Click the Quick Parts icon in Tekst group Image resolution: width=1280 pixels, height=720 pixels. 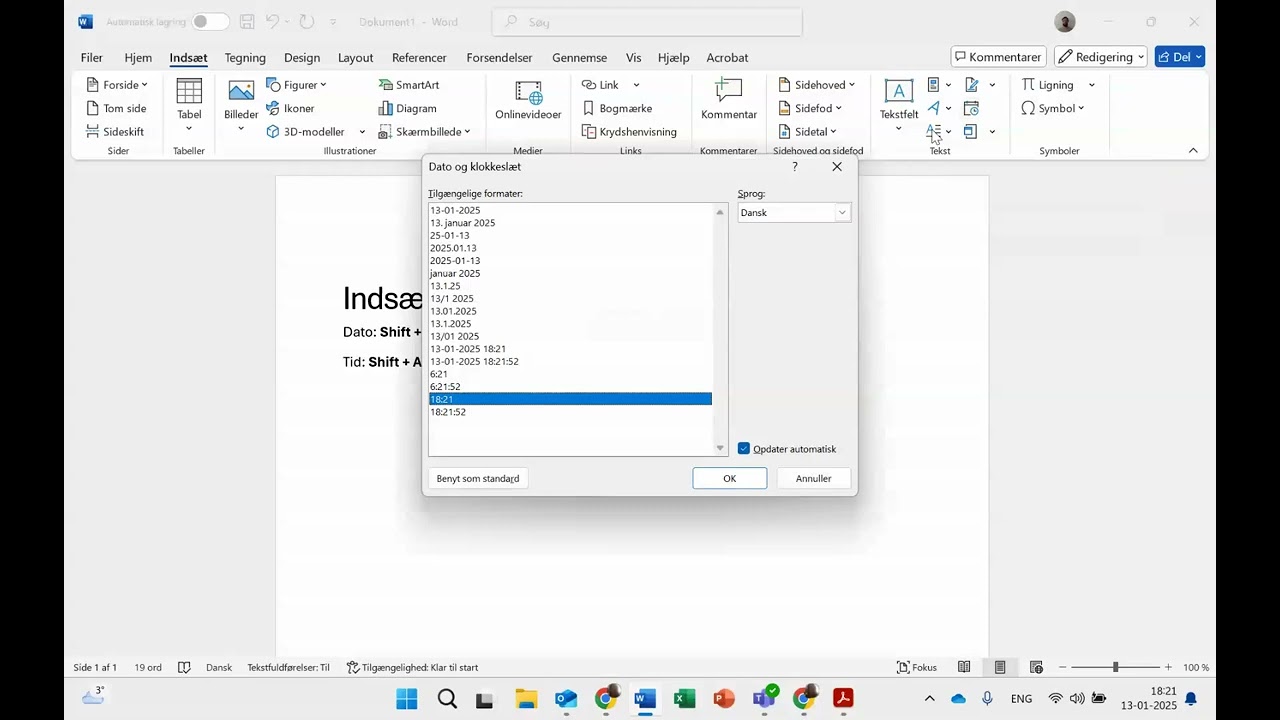934,85
